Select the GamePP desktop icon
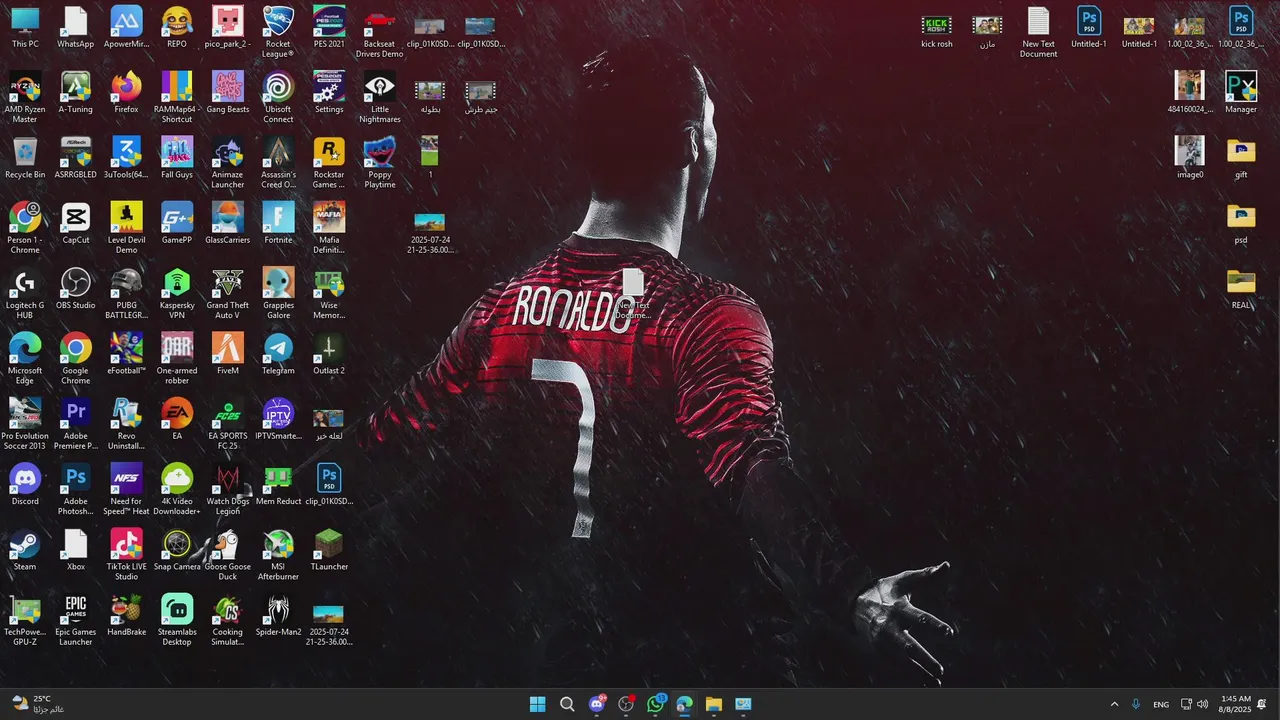The image size is (1280, 720). [x=177, y=223]
